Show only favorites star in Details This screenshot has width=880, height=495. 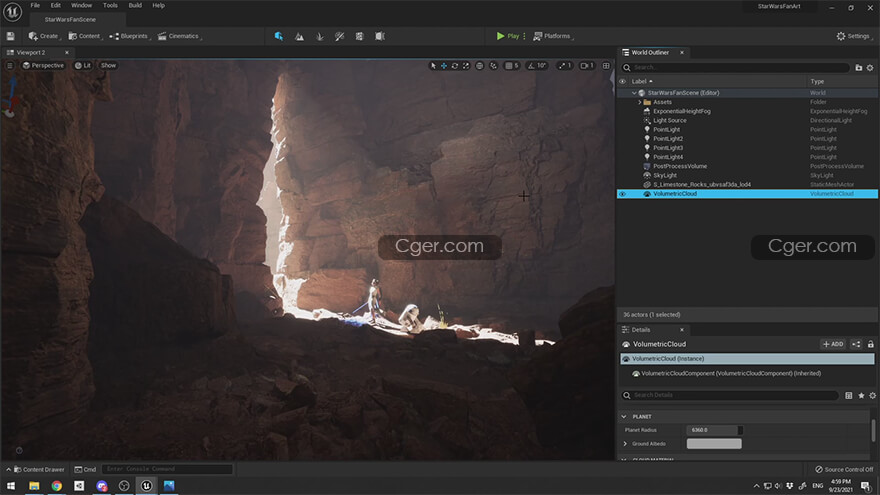point(861,396)
